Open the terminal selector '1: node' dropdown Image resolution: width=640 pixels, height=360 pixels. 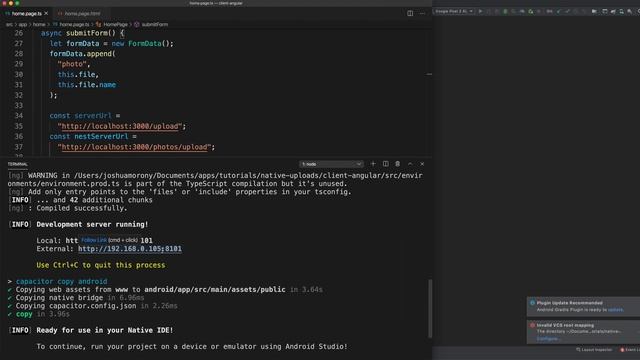click(x=331, y=164)
